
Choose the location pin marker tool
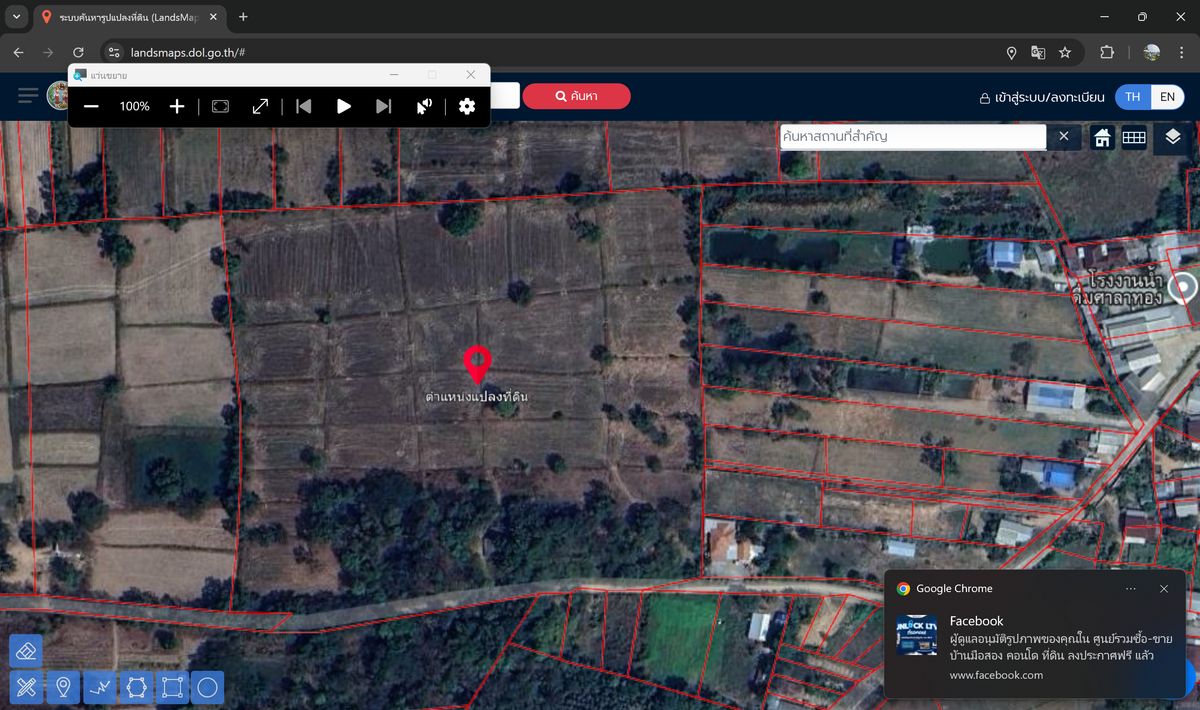63,687
